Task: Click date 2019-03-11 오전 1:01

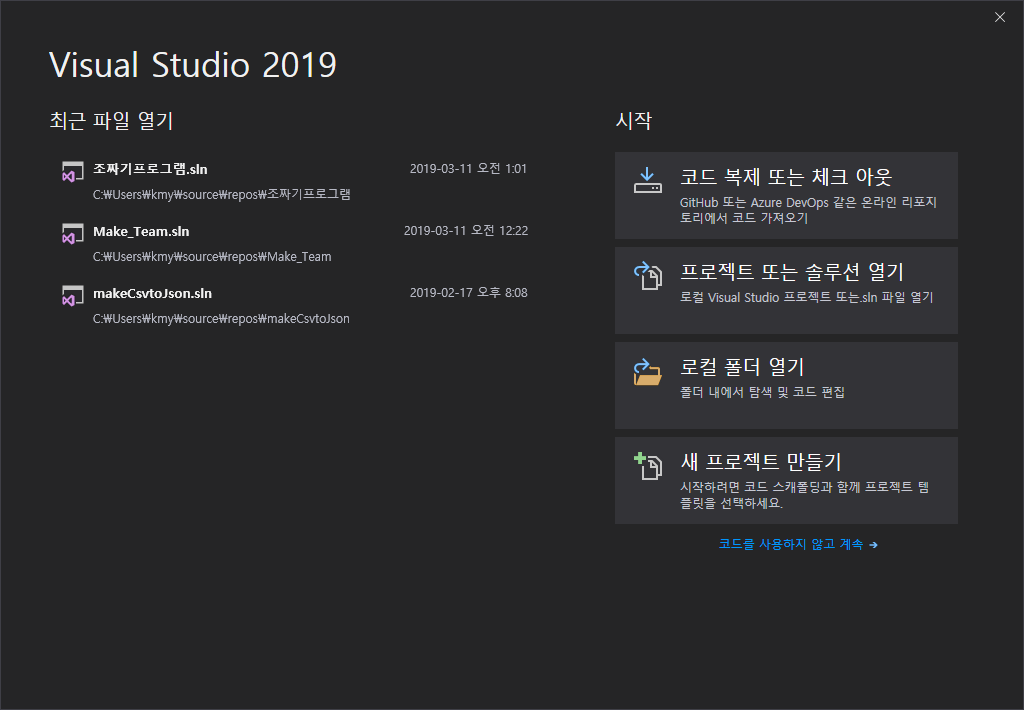Action: [468, 169]
